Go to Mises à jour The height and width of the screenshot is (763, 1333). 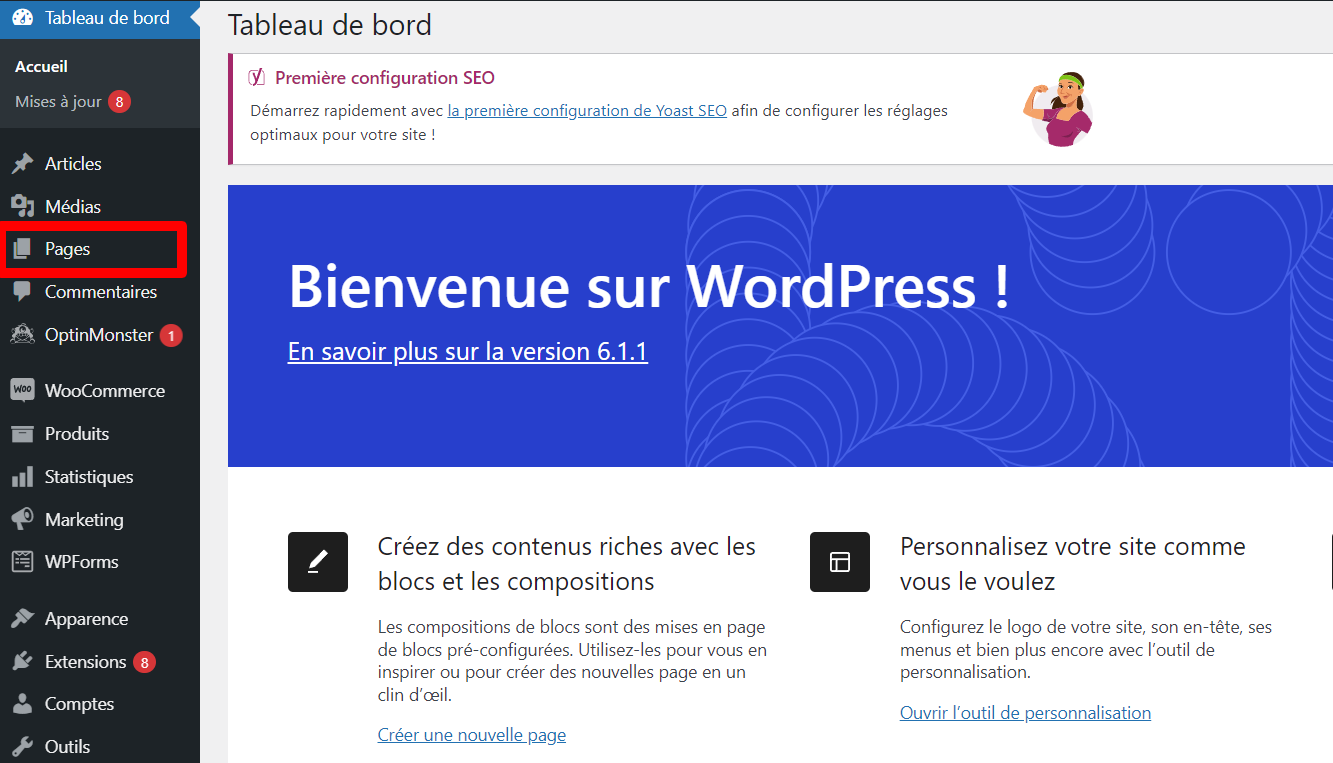63,101
